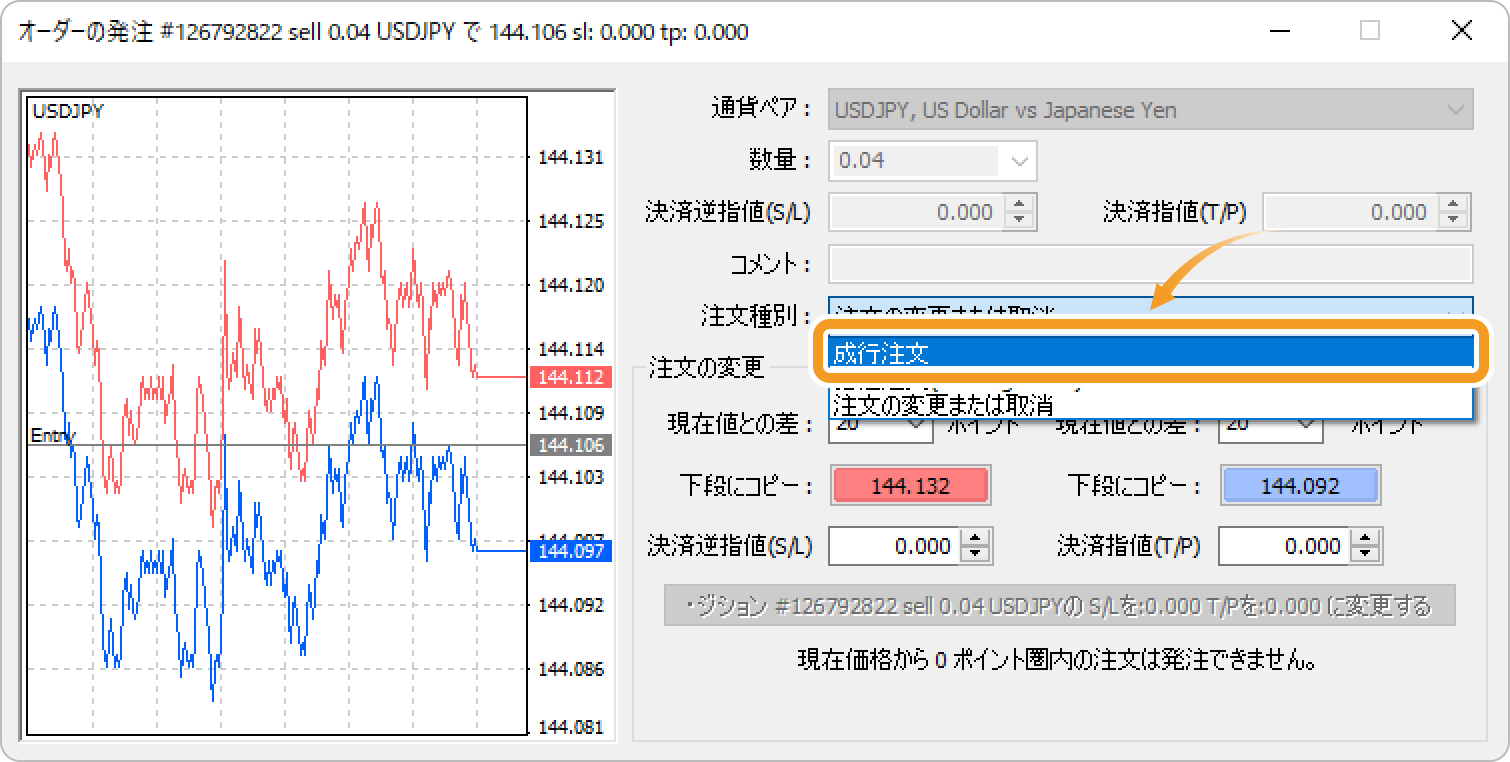1510x762 pixels.
Task: Click the 注文の変更 group heading
Action: click(x=706, y=367)
